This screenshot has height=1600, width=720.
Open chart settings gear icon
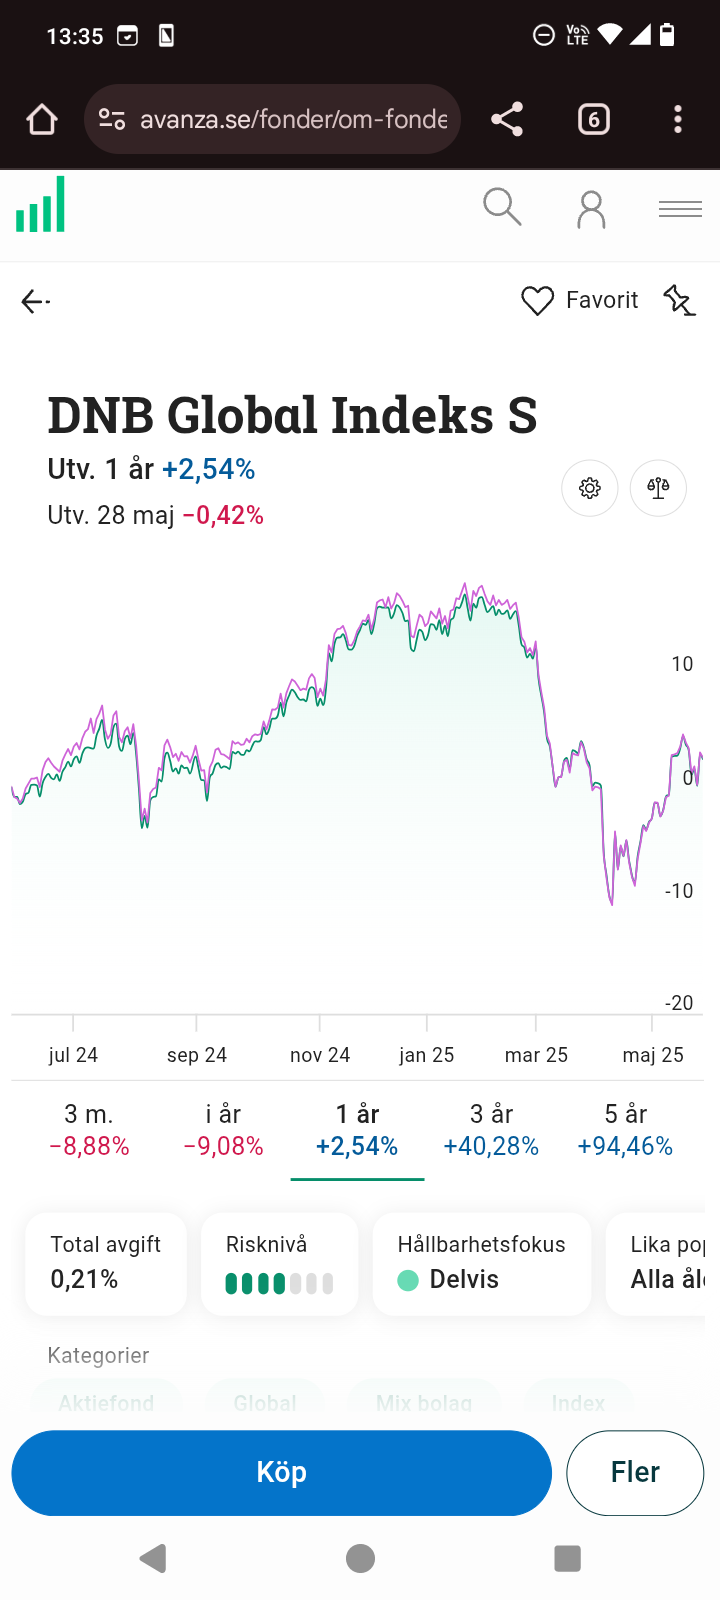[x=590, y=488]
